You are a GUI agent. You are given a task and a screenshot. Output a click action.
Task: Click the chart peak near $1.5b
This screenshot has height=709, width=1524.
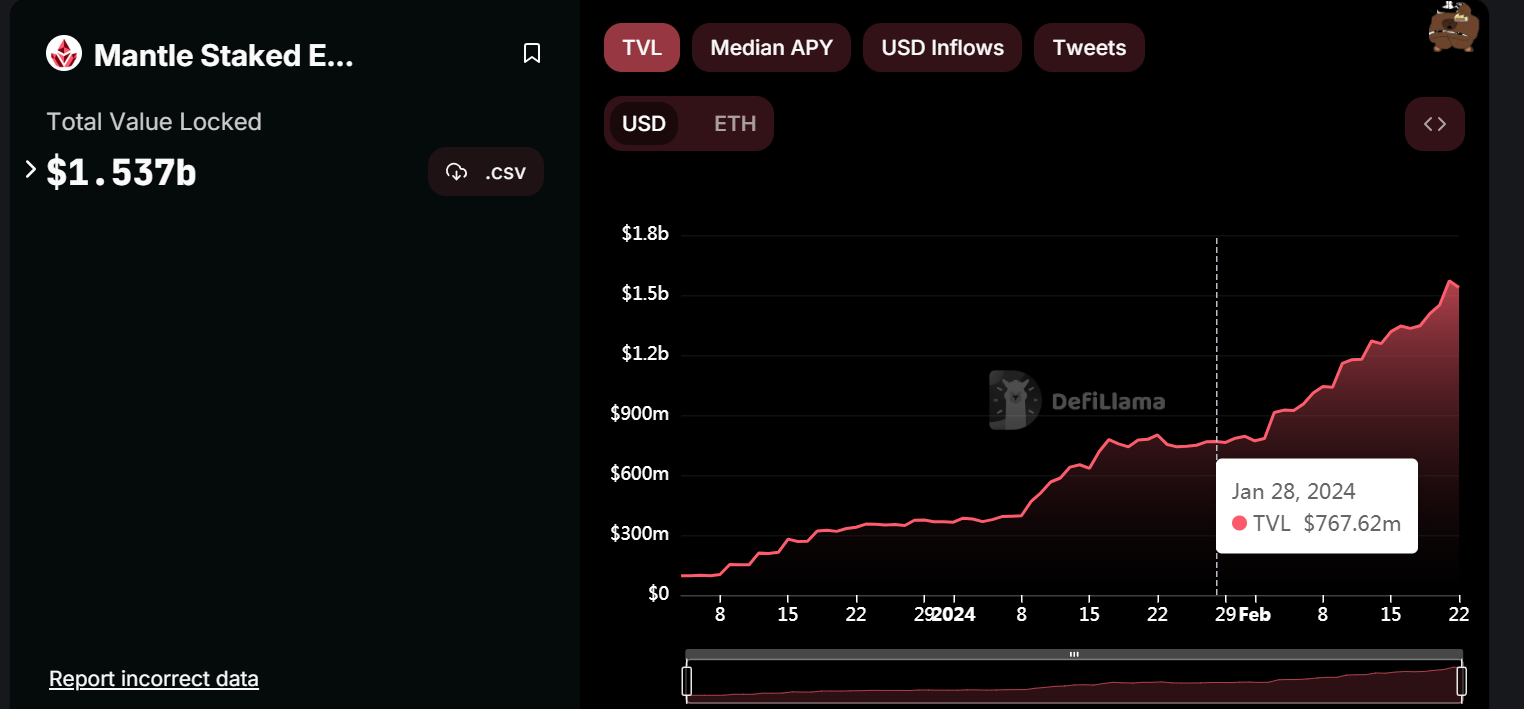(1450, 282)
